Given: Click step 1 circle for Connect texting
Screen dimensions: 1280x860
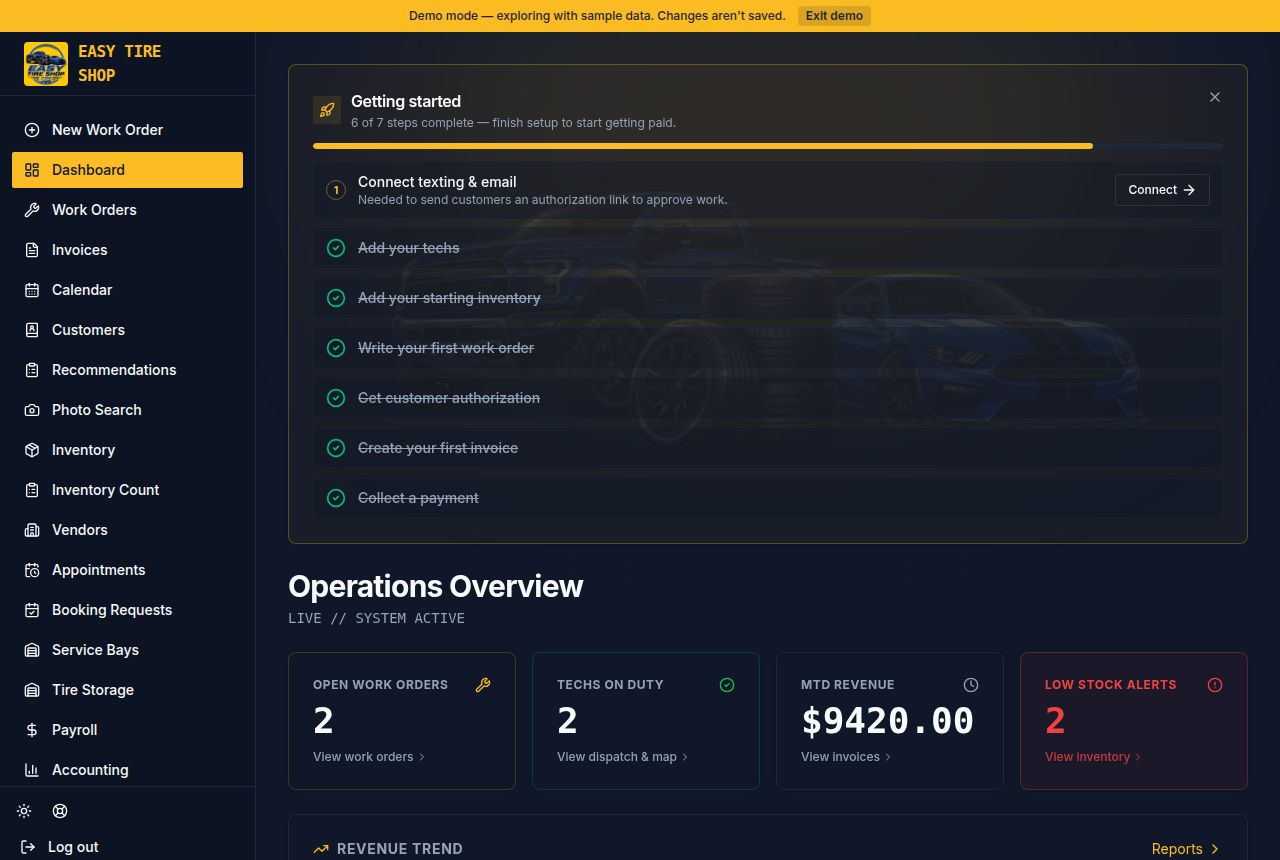Looking at the screenshot, I should [336, 190].
